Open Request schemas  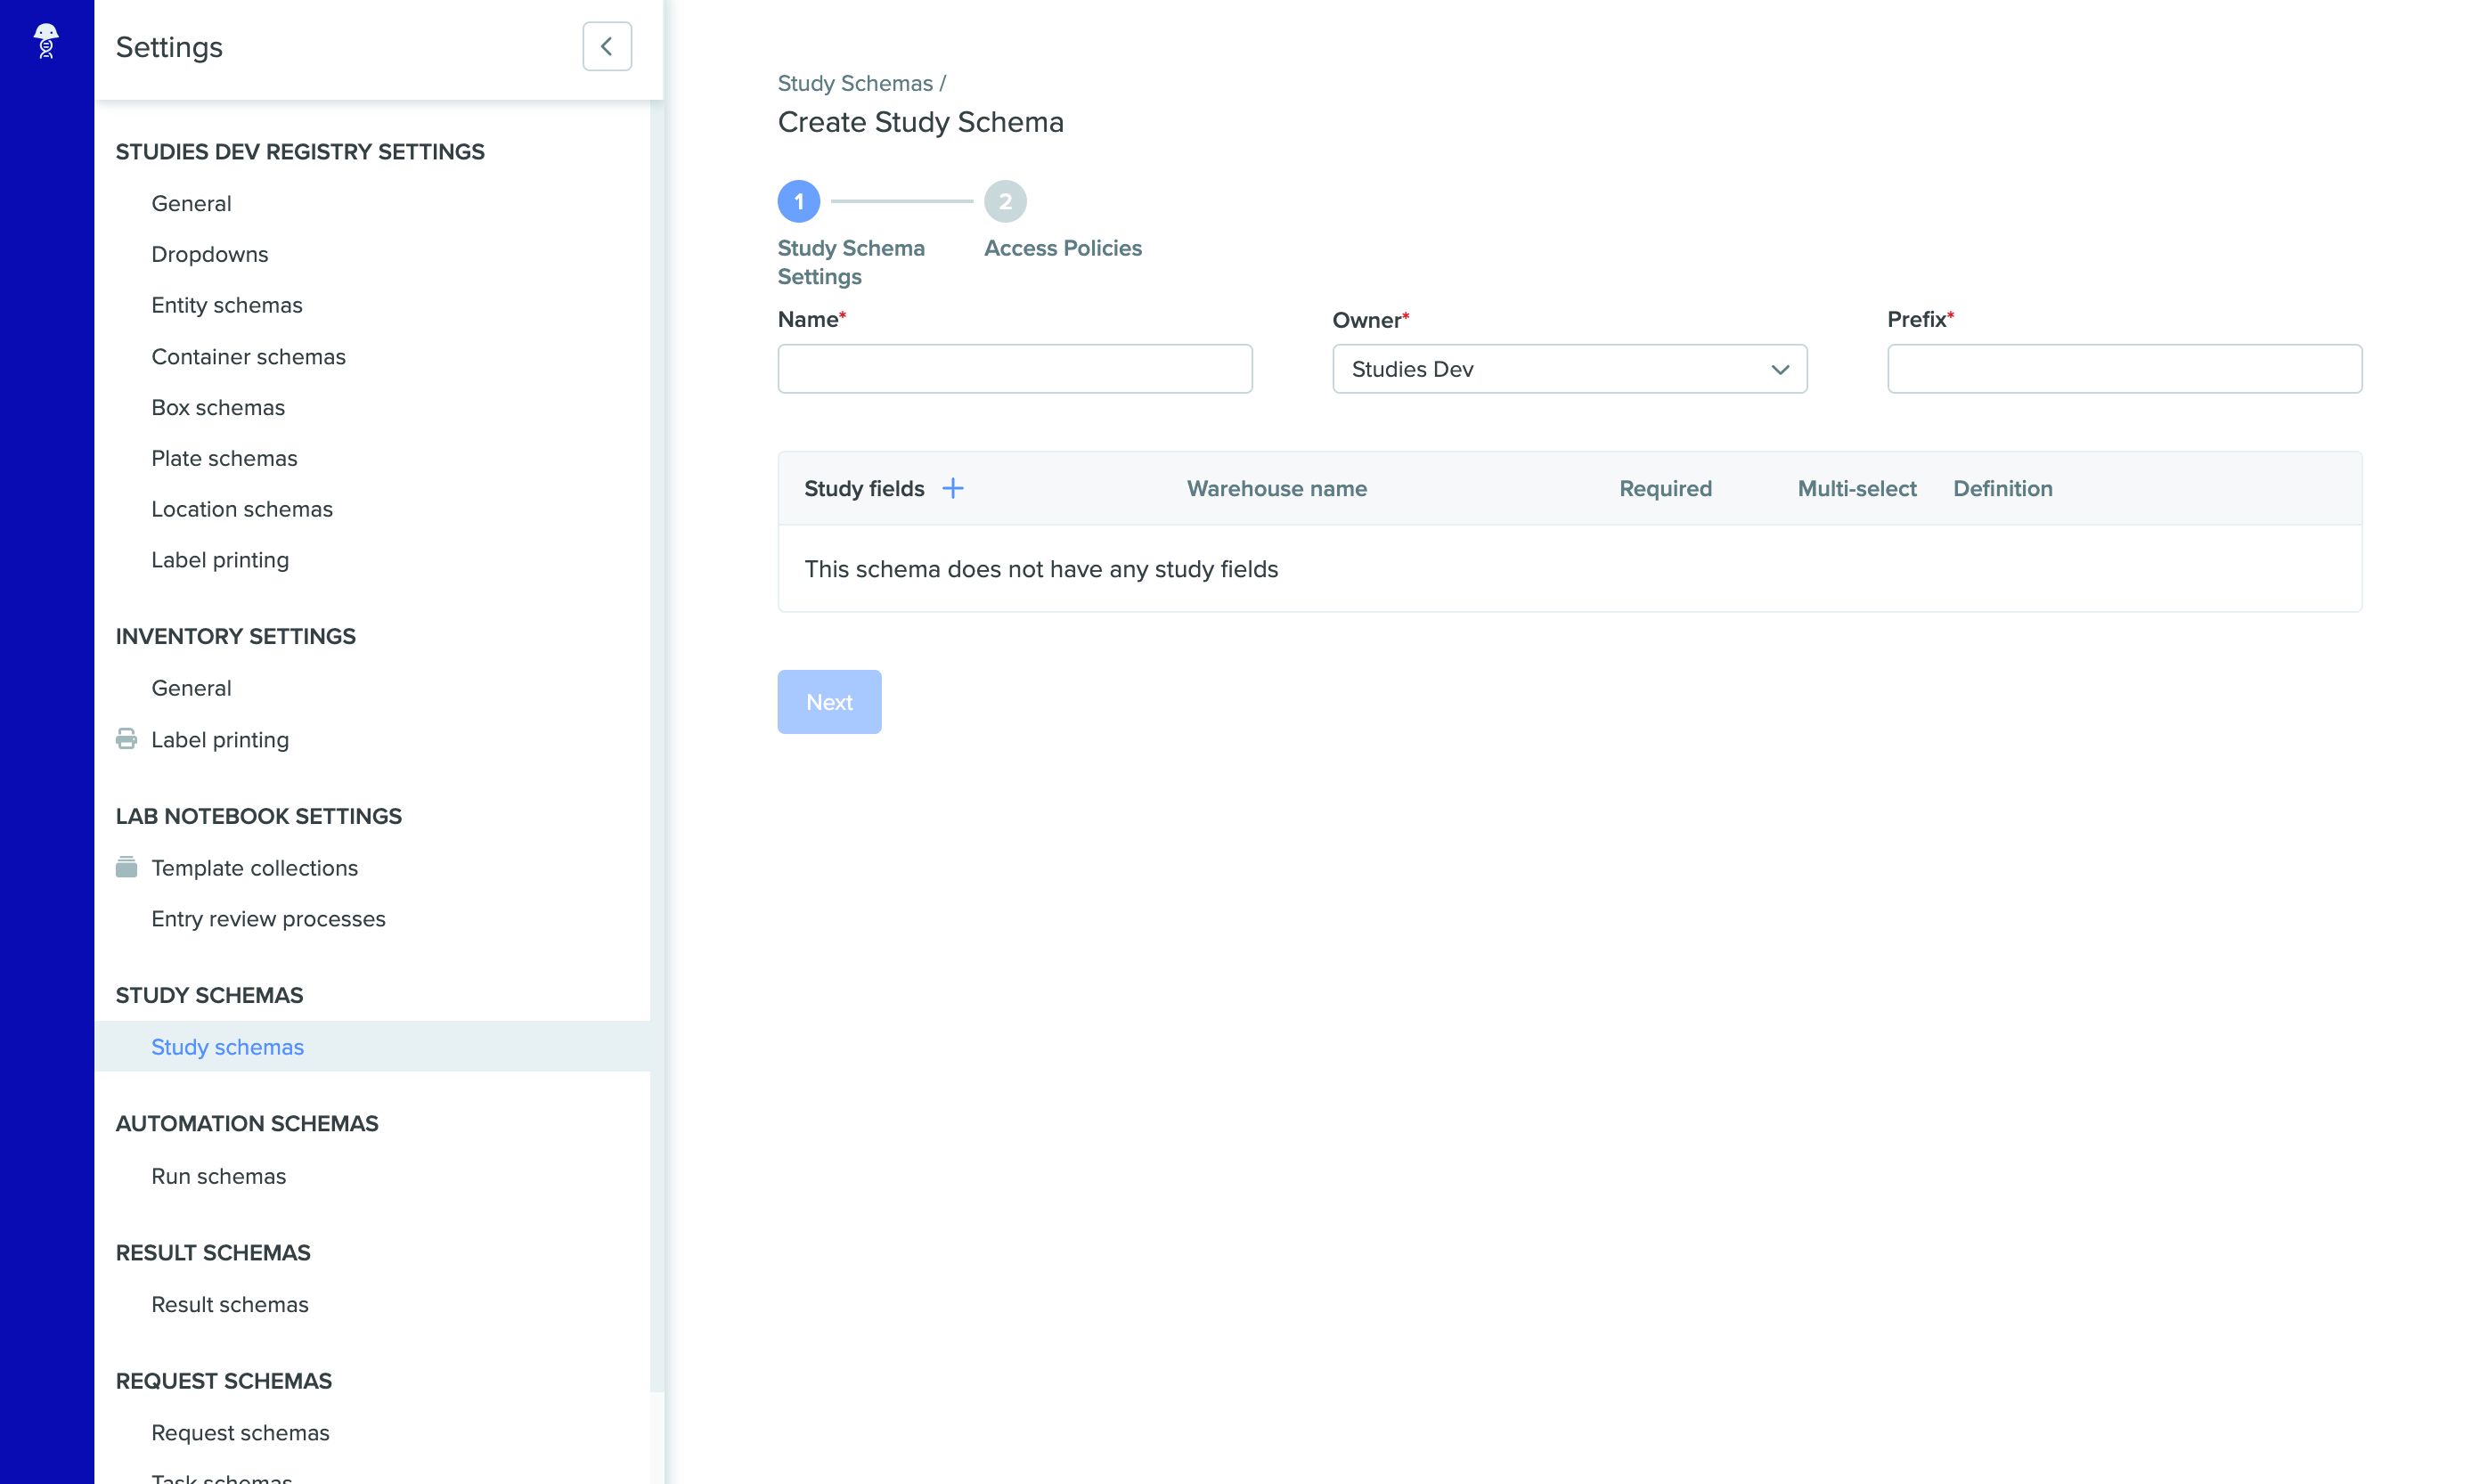tap(241, 1432)
